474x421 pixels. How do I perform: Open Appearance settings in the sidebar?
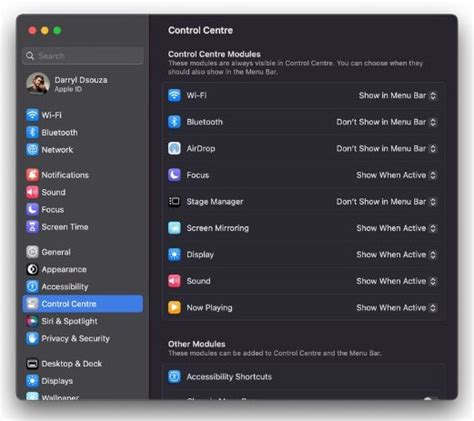[x=83, y=269]
